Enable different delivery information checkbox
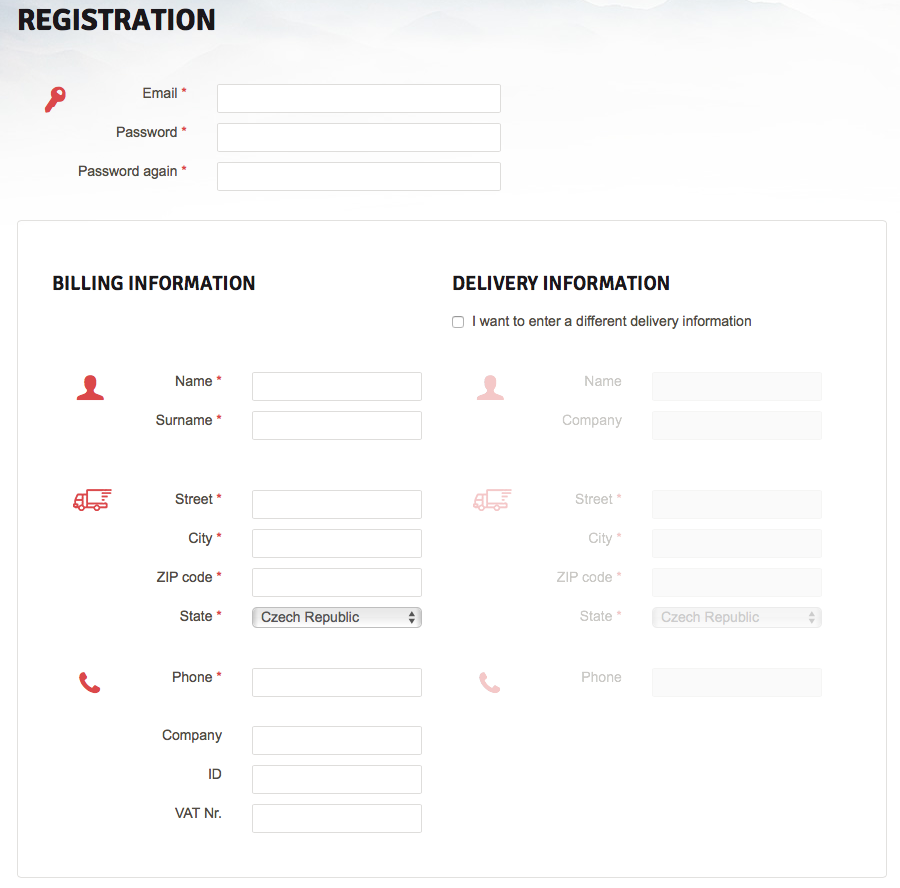900x888 pixels. [458, 322]
